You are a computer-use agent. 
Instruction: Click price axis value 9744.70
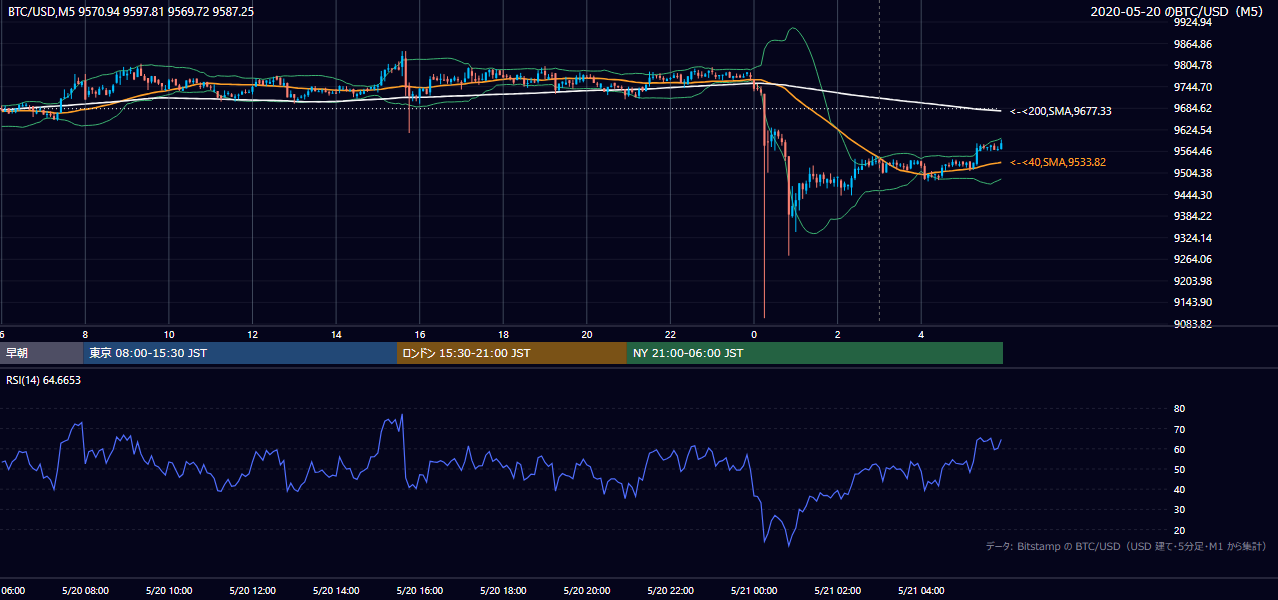(x=1193, y=87)
